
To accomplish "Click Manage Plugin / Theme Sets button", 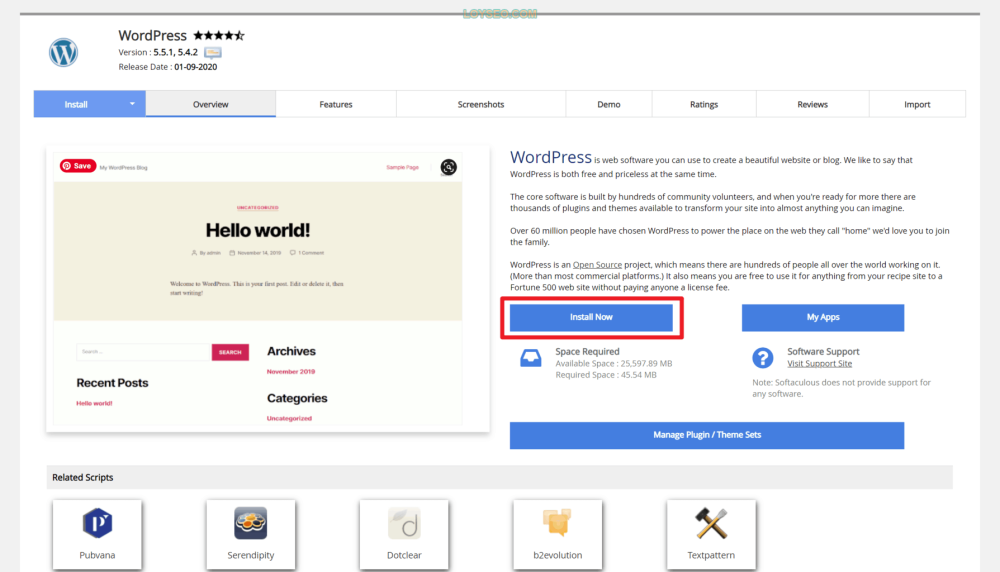I will point(707,435).
